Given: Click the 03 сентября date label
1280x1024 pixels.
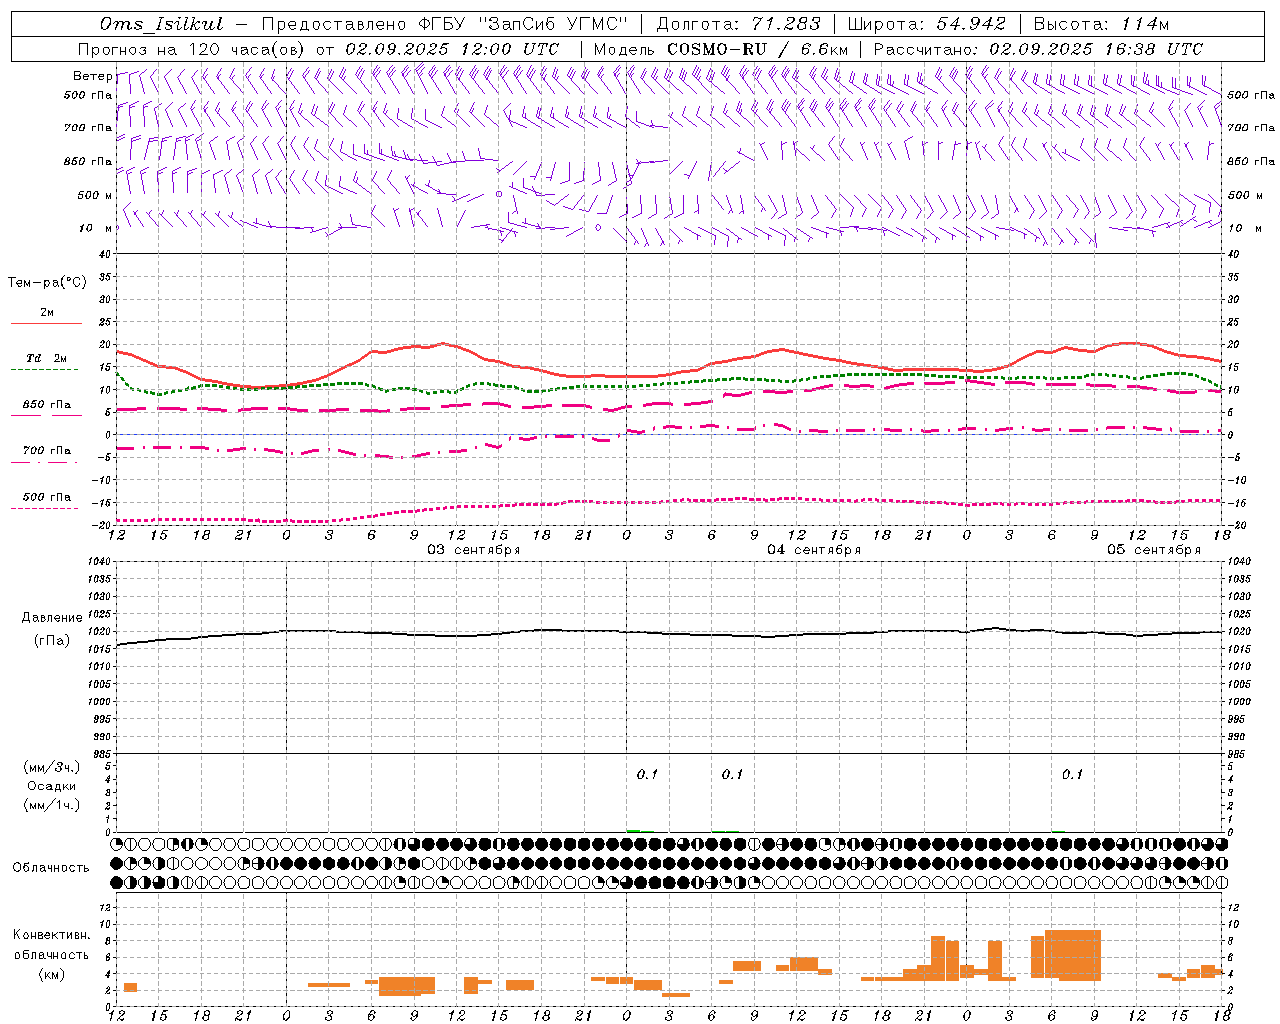Looking at the screenshot, I should (474, 550).
